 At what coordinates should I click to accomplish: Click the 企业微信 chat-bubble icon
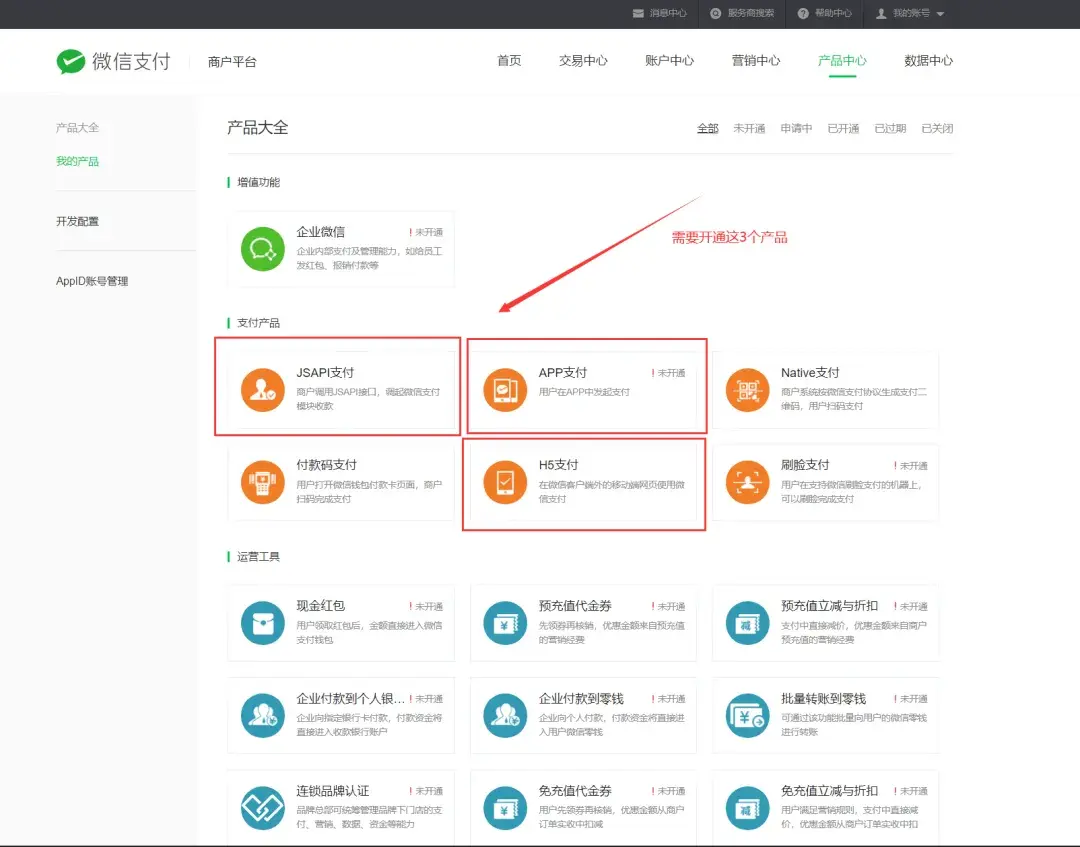262,250
